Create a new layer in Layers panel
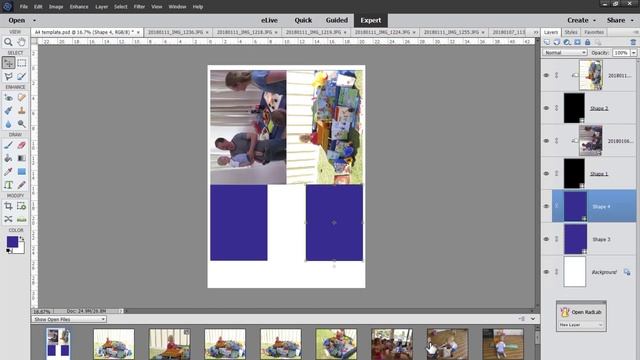This screenshot has height=360, width=640. pos(547,42)
